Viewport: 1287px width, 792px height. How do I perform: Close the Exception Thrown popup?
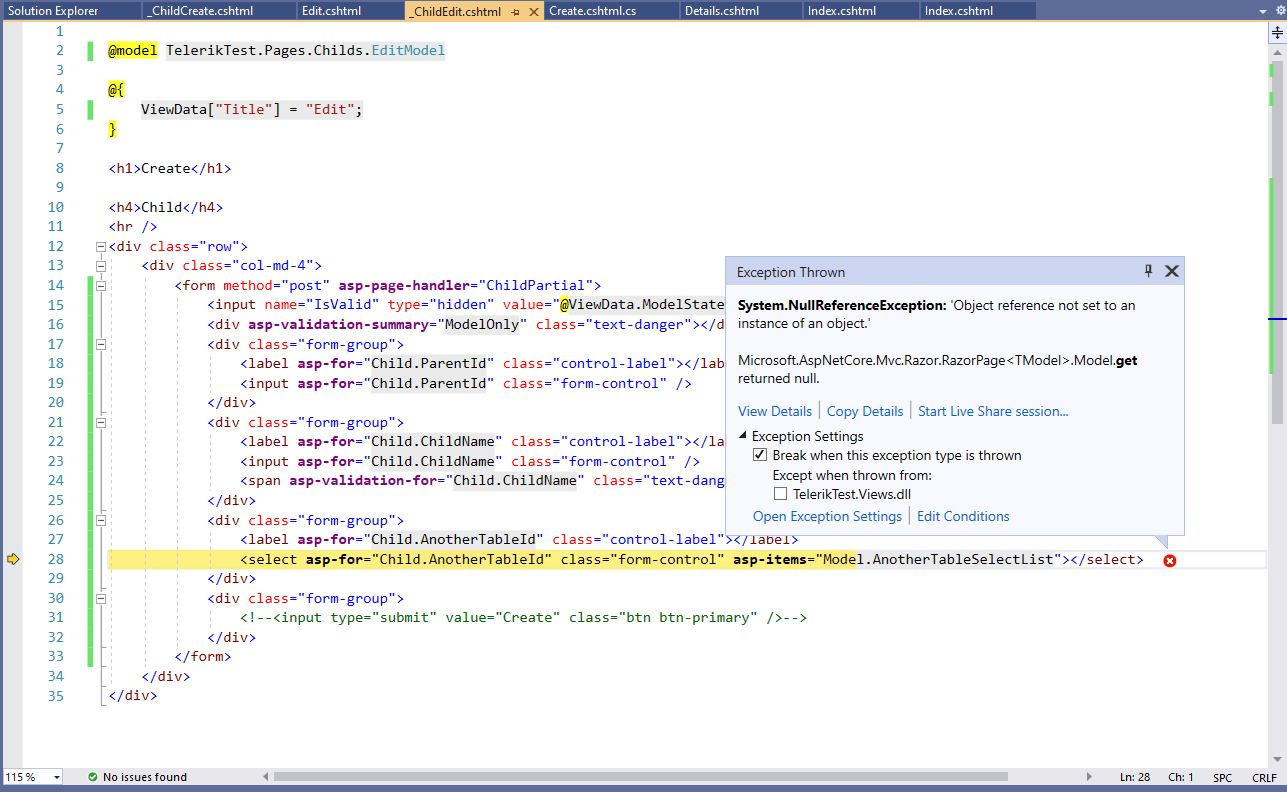click(1172, 271)
